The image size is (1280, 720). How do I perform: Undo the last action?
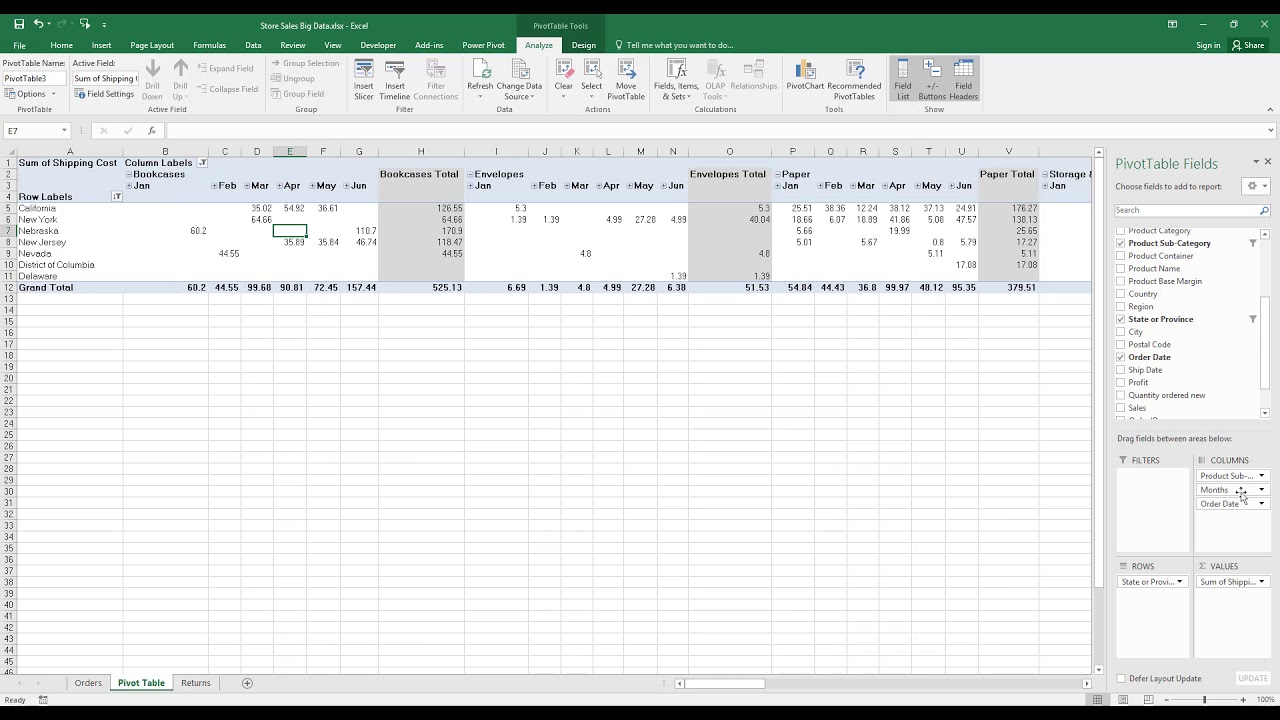pyautogui.click(x=38, y=23)
